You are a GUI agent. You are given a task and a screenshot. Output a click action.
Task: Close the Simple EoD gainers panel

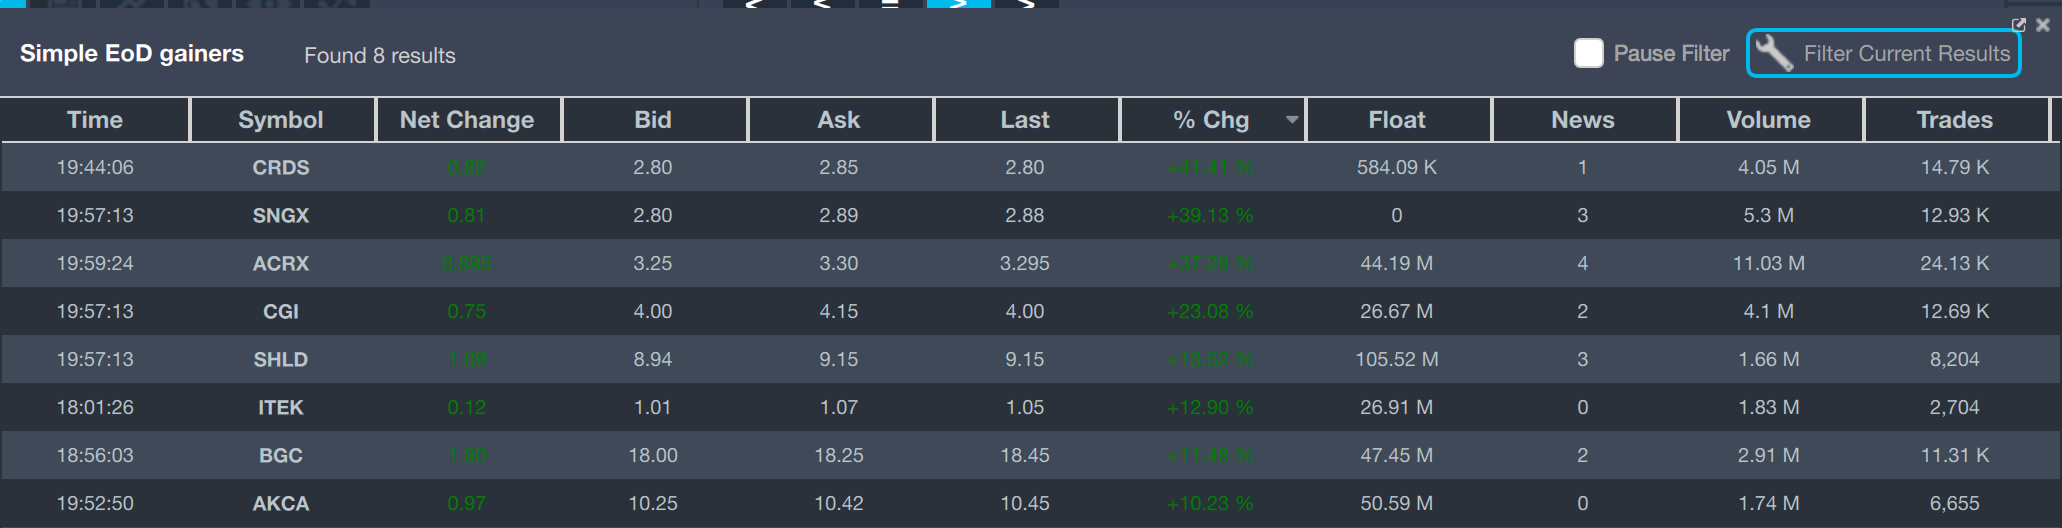pos(2043,25)
